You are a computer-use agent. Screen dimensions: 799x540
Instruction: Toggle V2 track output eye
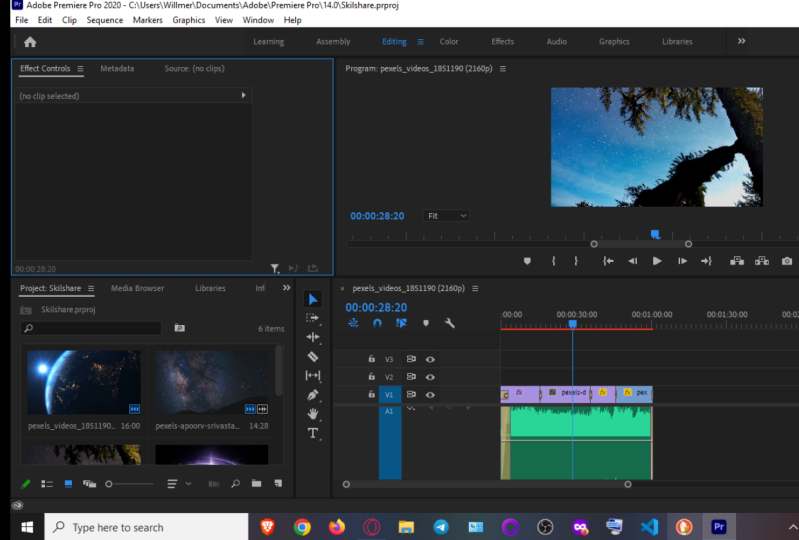[x=430, y=377]
